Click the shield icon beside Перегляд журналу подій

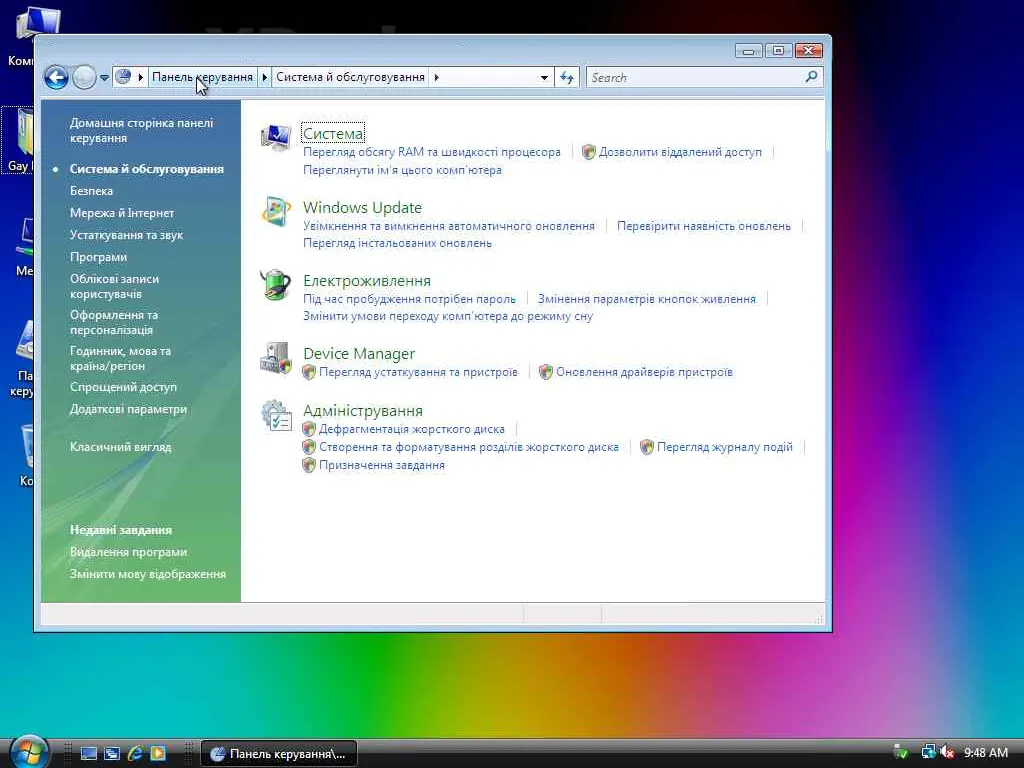coord(647,447)
